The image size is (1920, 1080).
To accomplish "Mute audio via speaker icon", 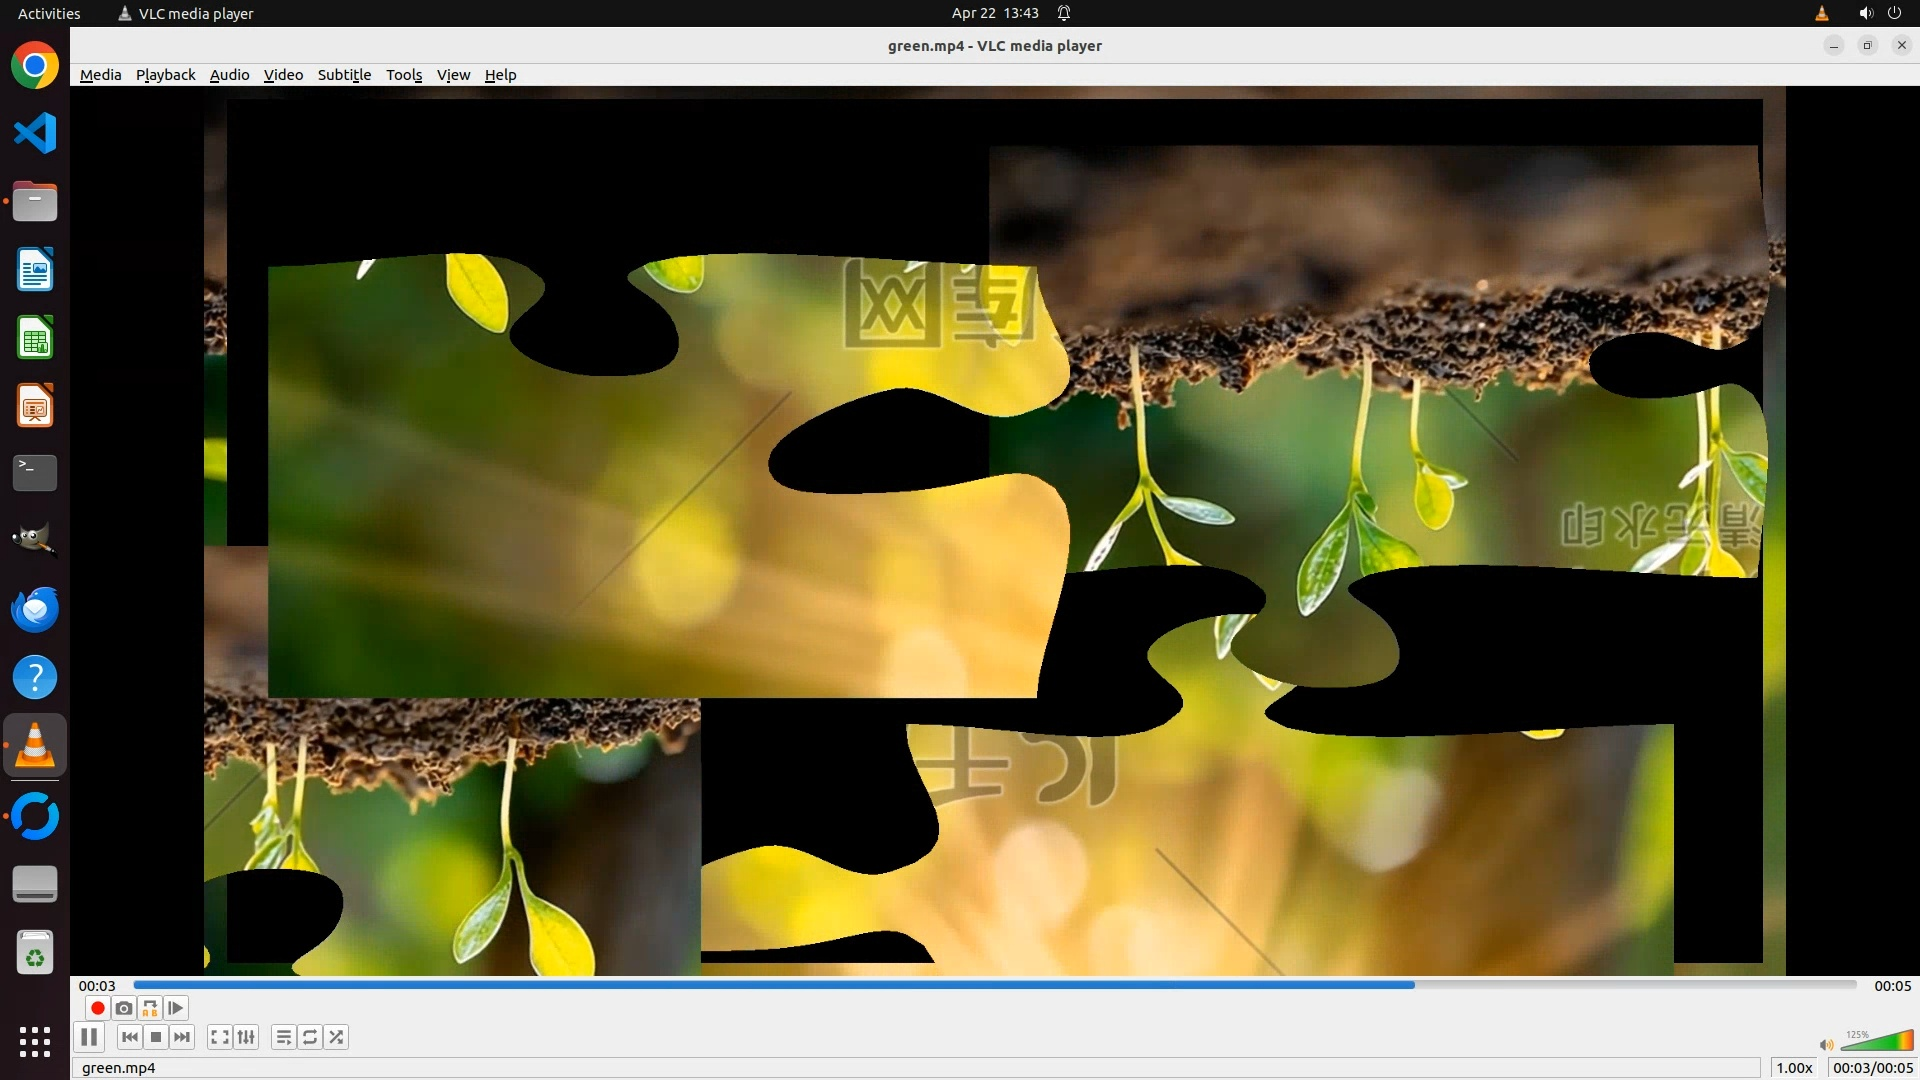I will pyautogui.click(x=1826, y=1045).
